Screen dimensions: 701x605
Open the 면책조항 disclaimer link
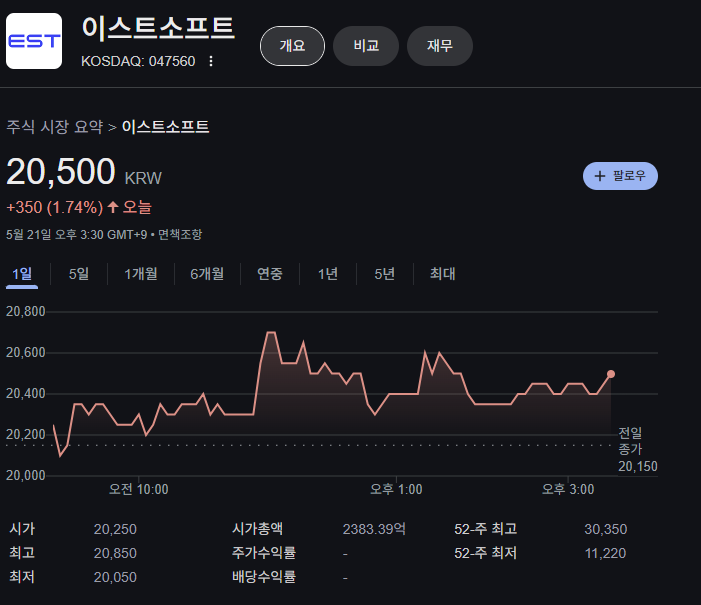(x=180, y=234)
